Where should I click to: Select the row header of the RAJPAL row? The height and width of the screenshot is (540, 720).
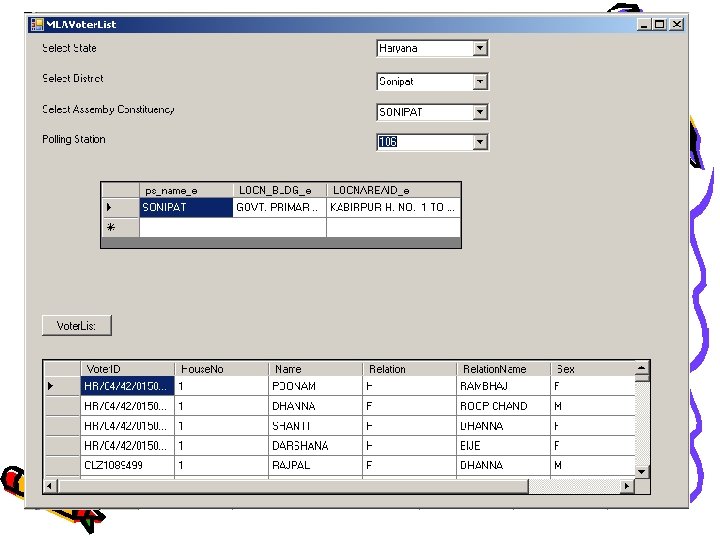point(62,465)
